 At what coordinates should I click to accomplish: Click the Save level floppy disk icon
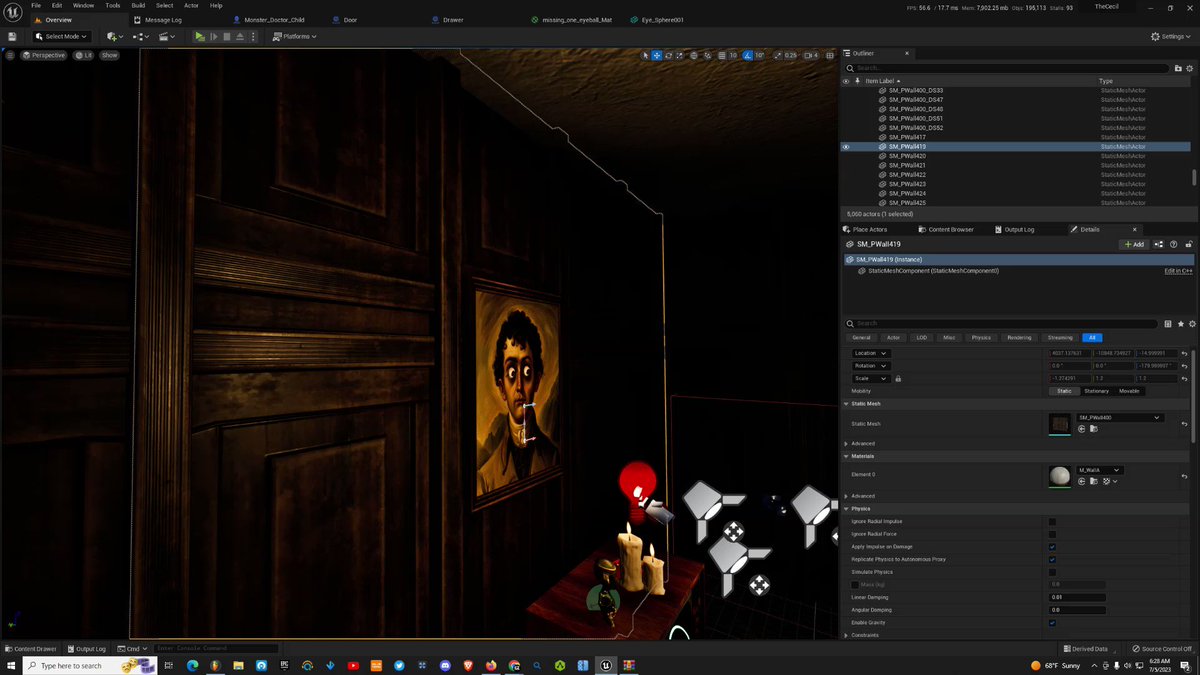coord(11,36)
